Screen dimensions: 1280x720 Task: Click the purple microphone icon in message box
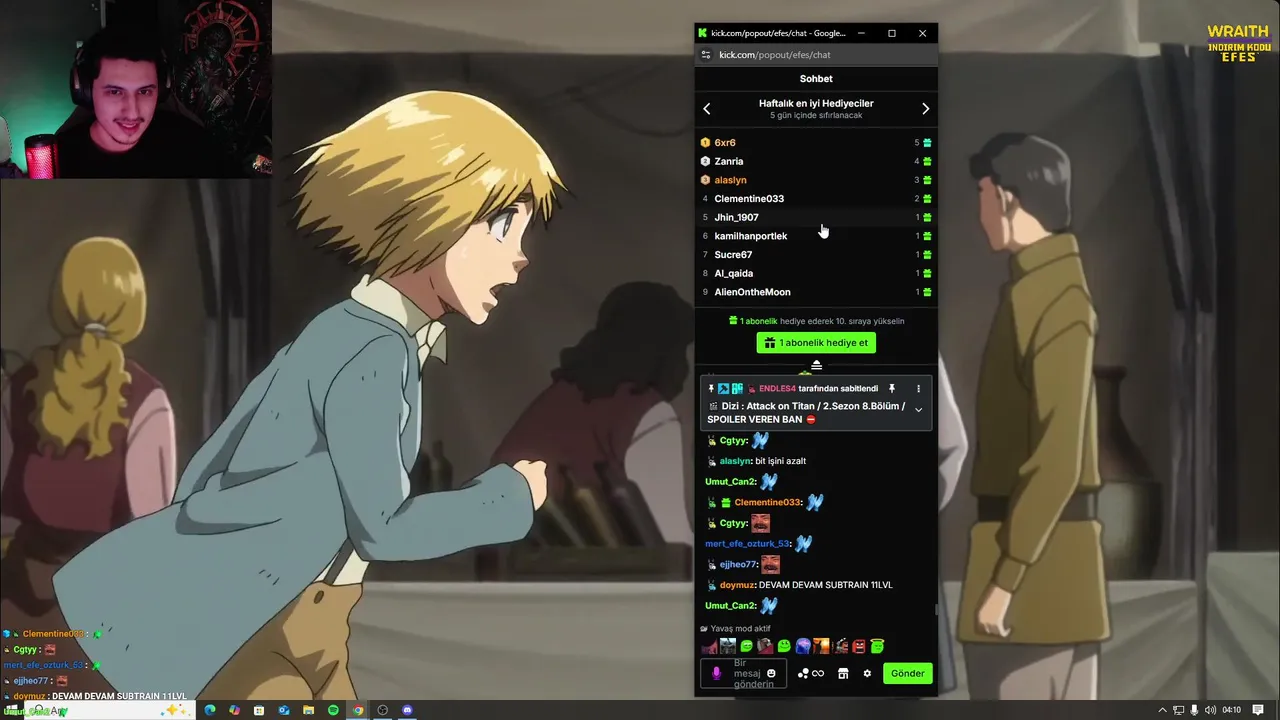pyautogui.click(x=716, y=673)
